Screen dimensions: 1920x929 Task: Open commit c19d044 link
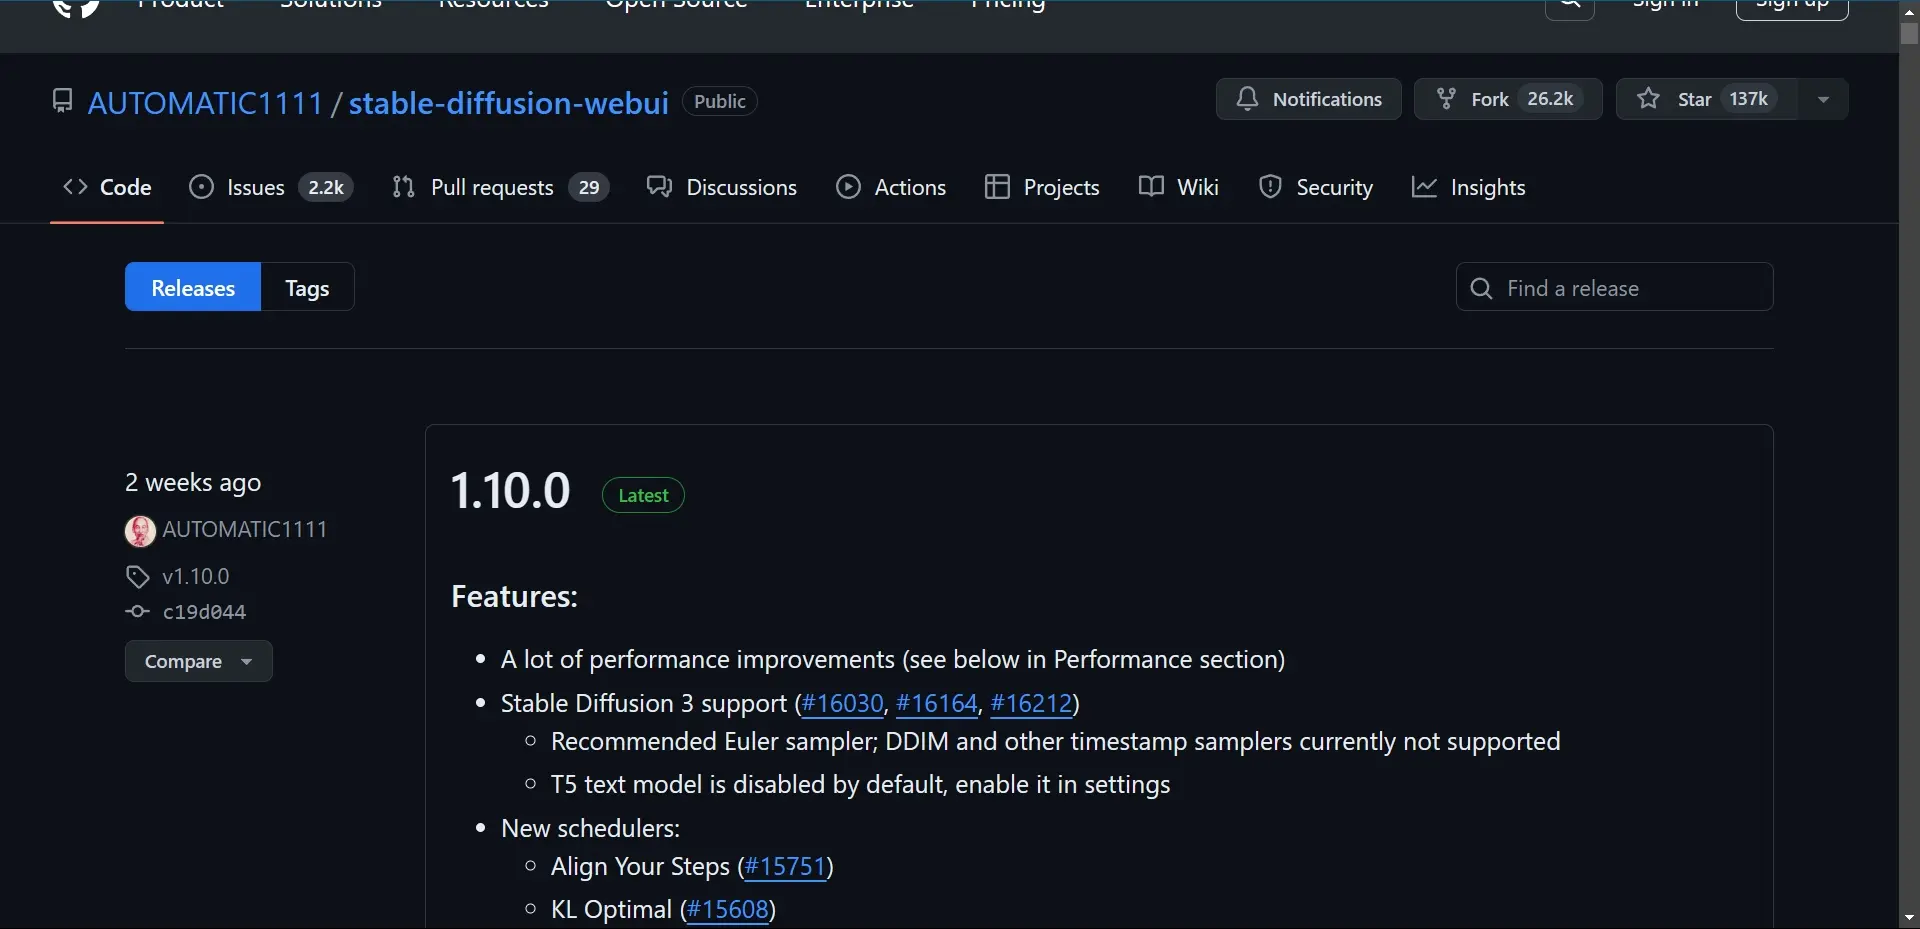(204, 612)
